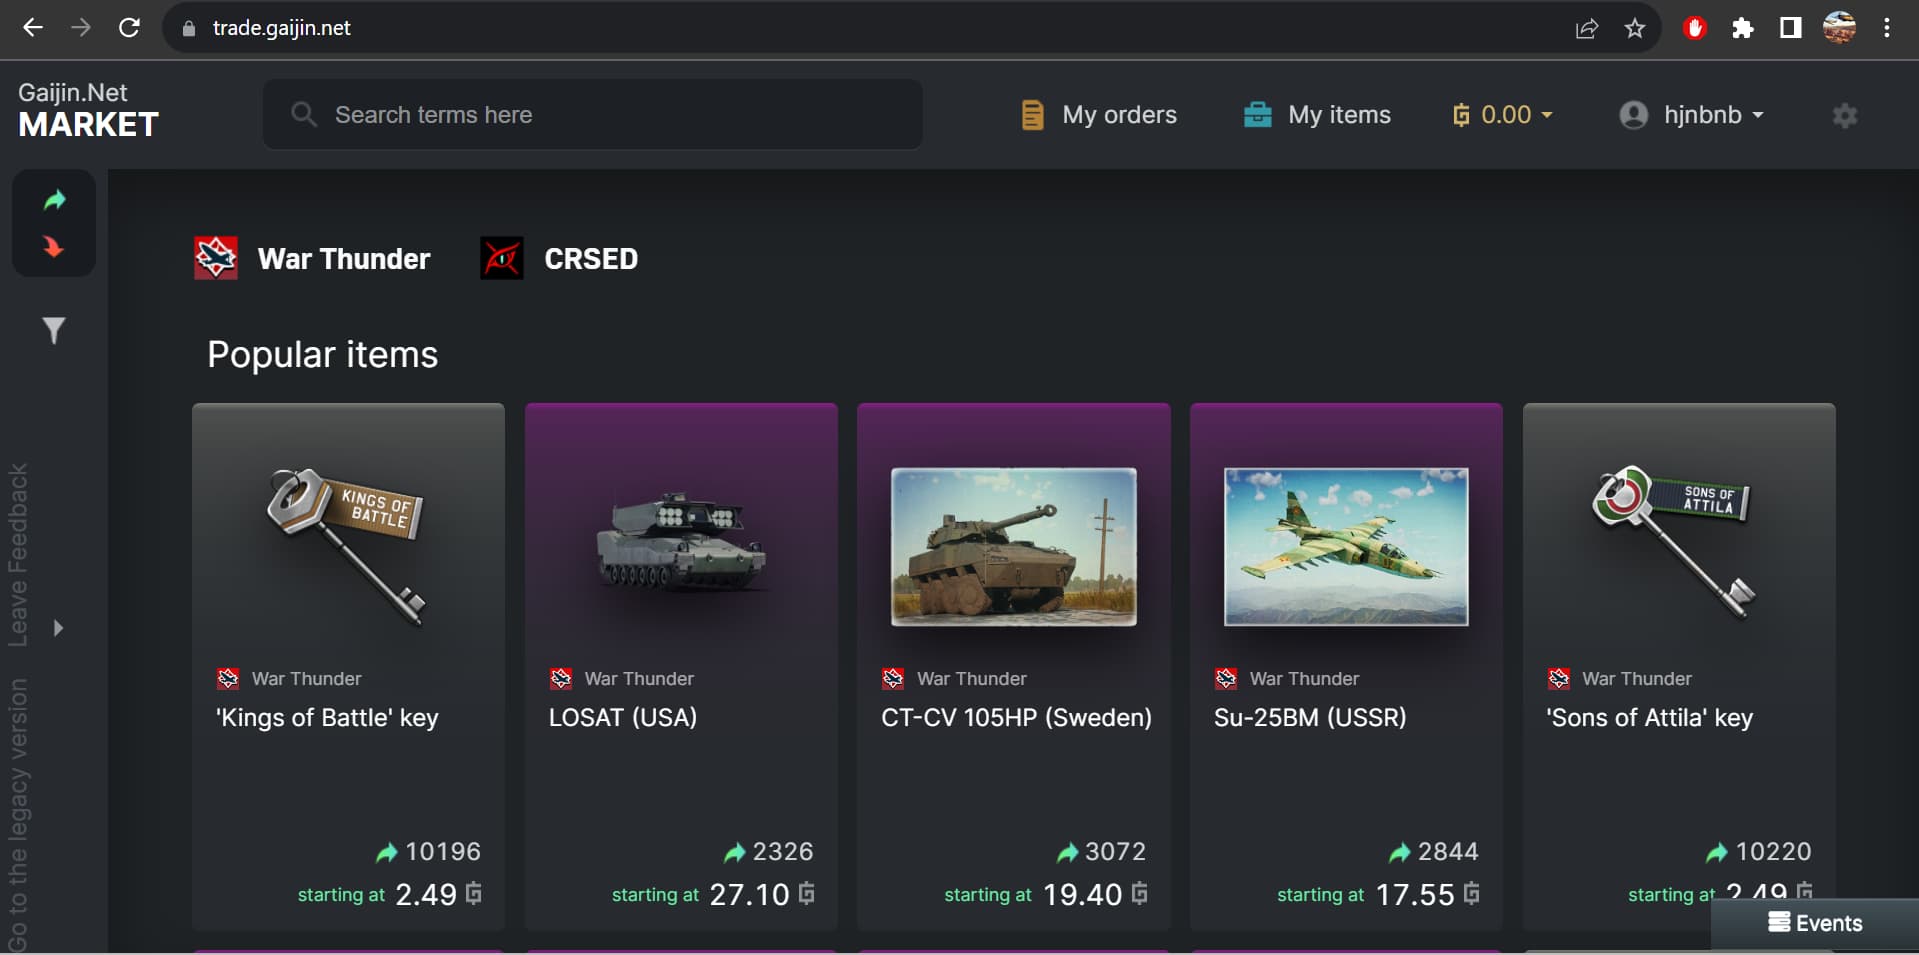Viewport: 1919px width, 955px height.
Task: Click the red buy arrow in sidebar
Action: (x=54, y=246)
